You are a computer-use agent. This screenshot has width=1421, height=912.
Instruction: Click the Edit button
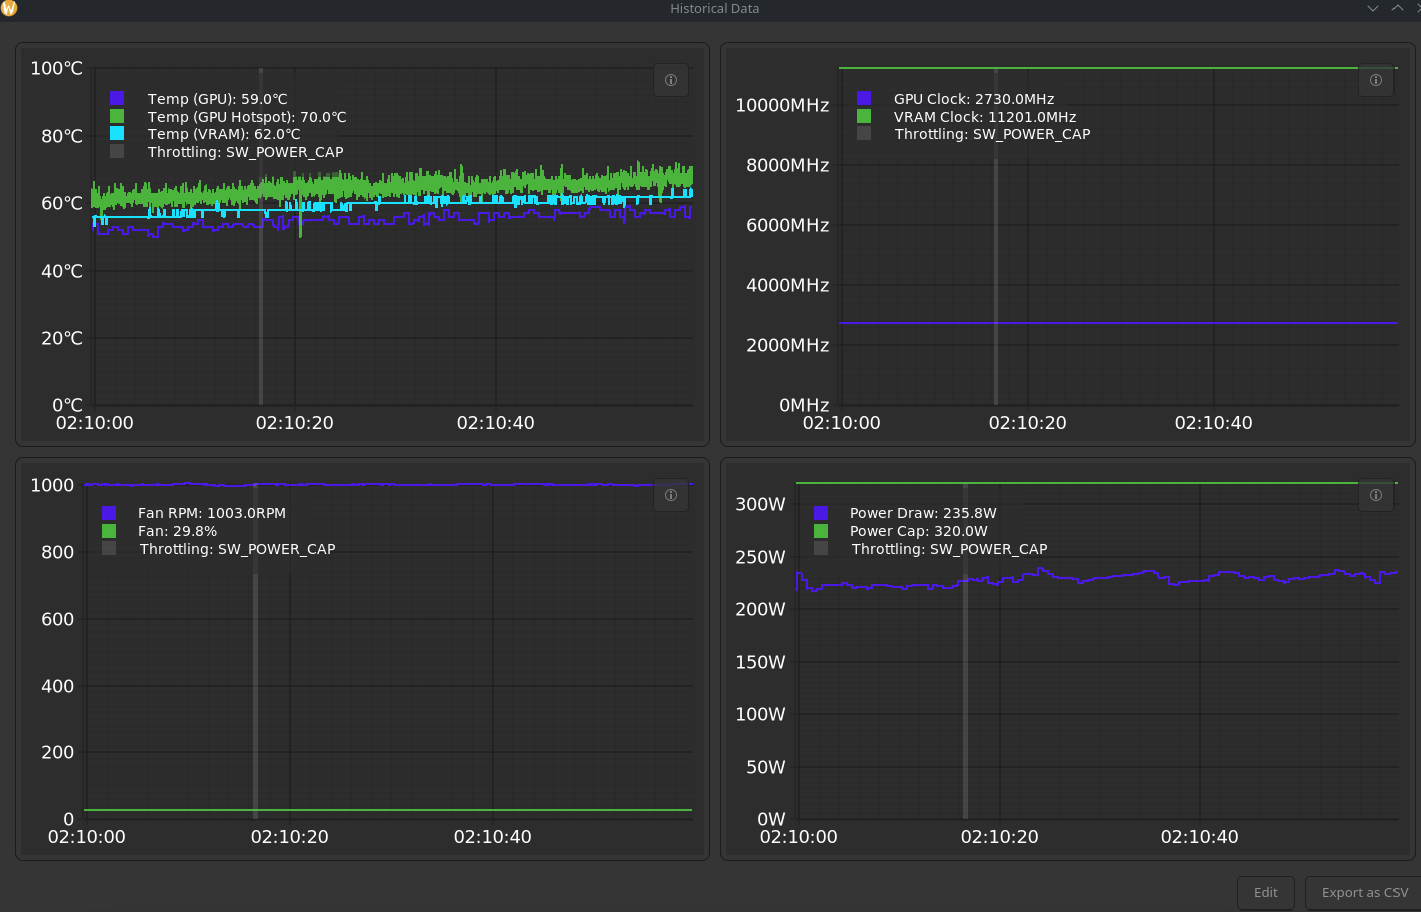1265,893
